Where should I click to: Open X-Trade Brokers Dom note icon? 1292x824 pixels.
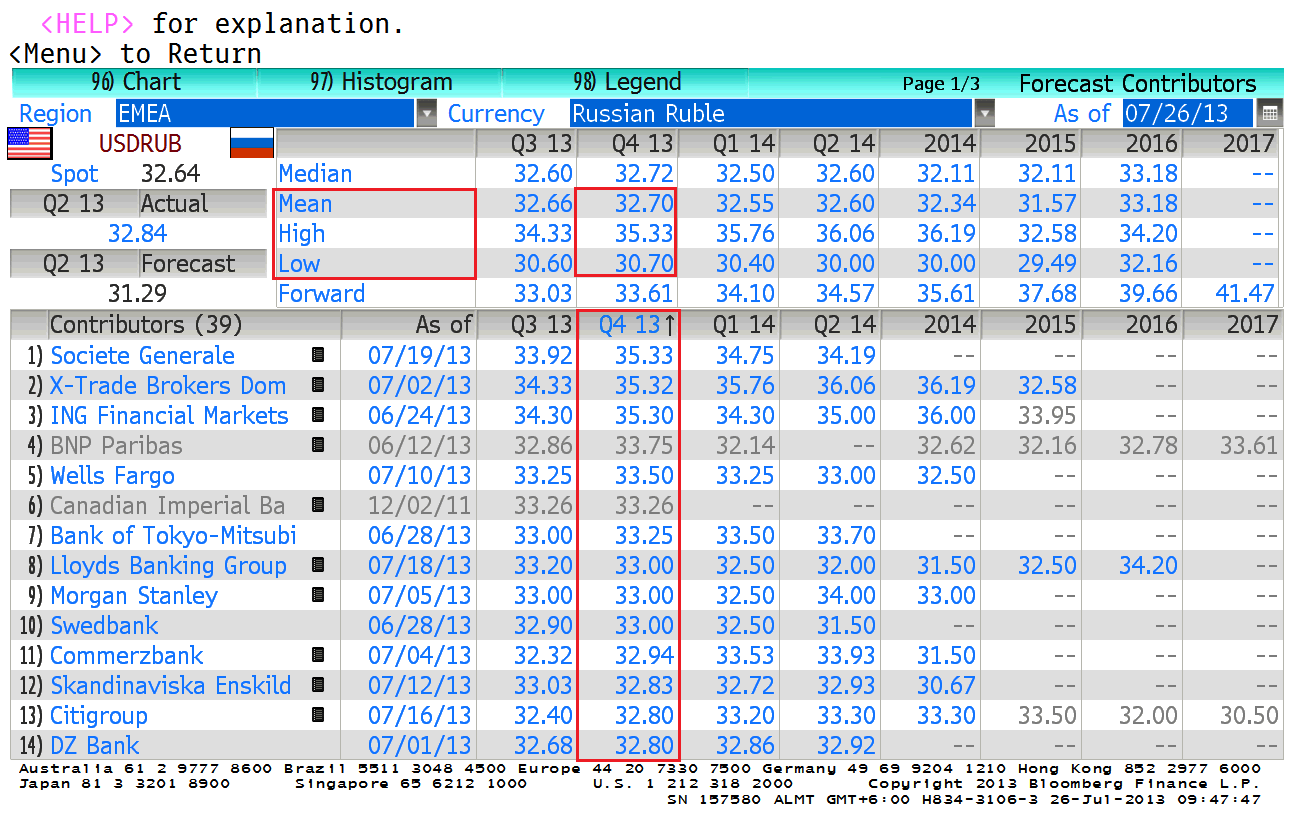pyautogui.click(x=318, y=385)
